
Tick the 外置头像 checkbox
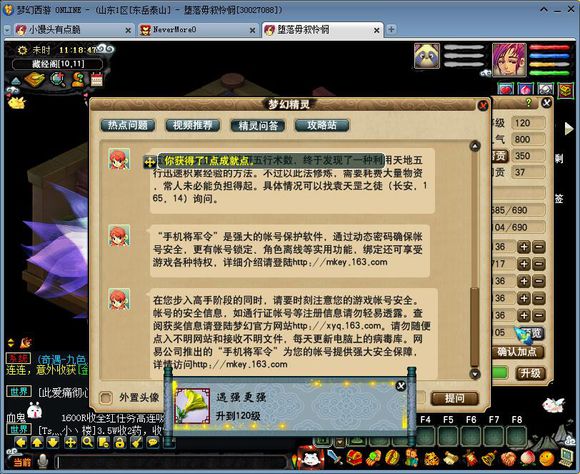106,398
